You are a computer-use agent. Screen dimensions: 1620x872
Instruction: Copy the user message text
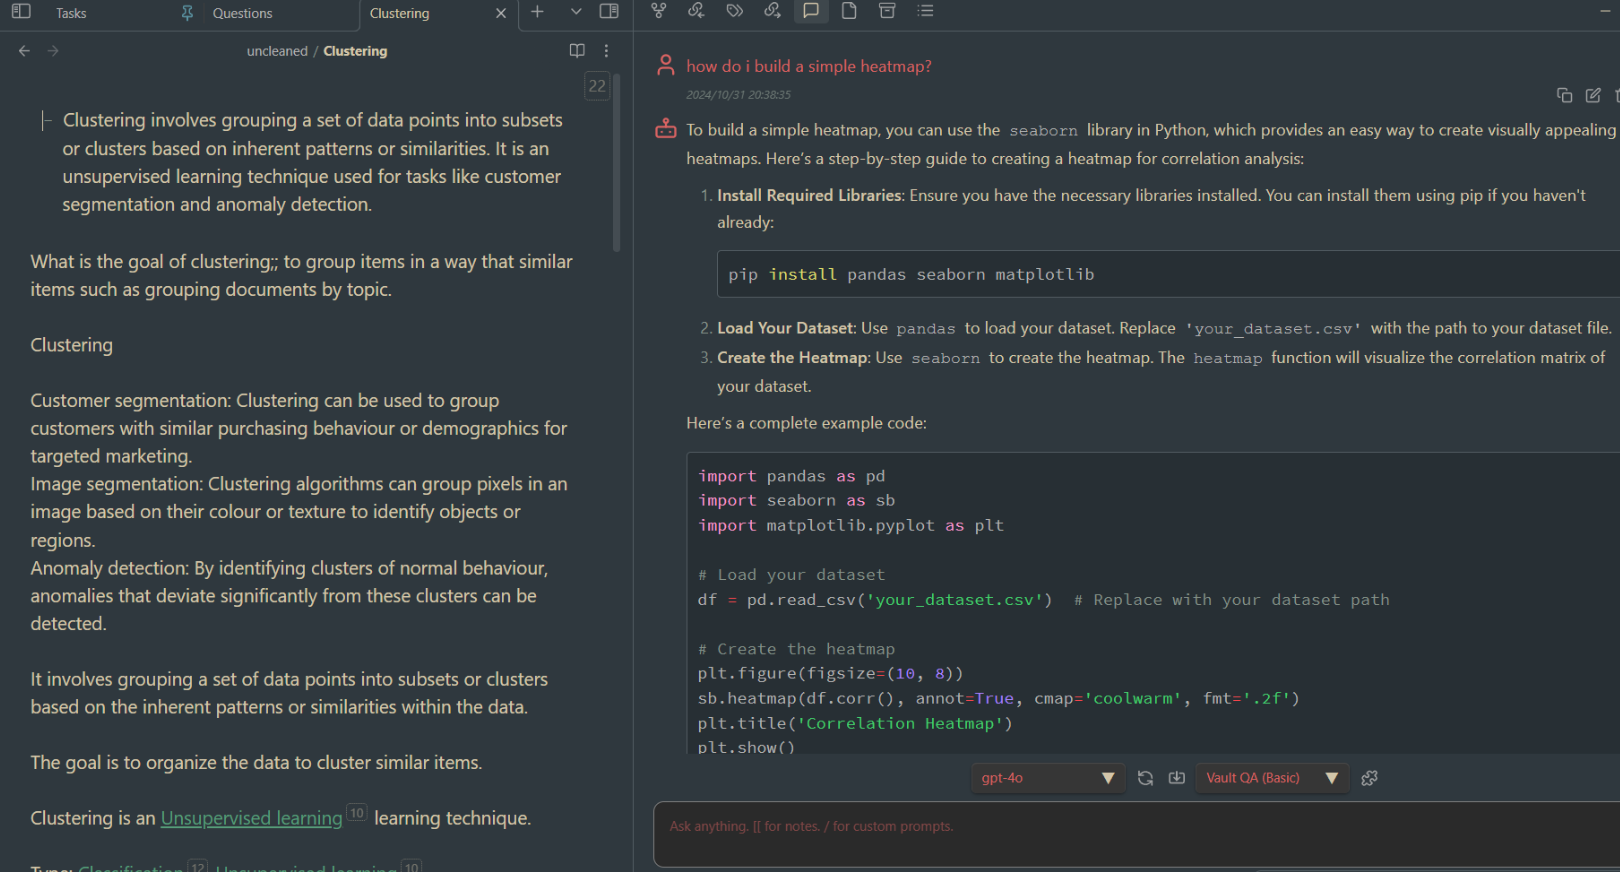1565,95
